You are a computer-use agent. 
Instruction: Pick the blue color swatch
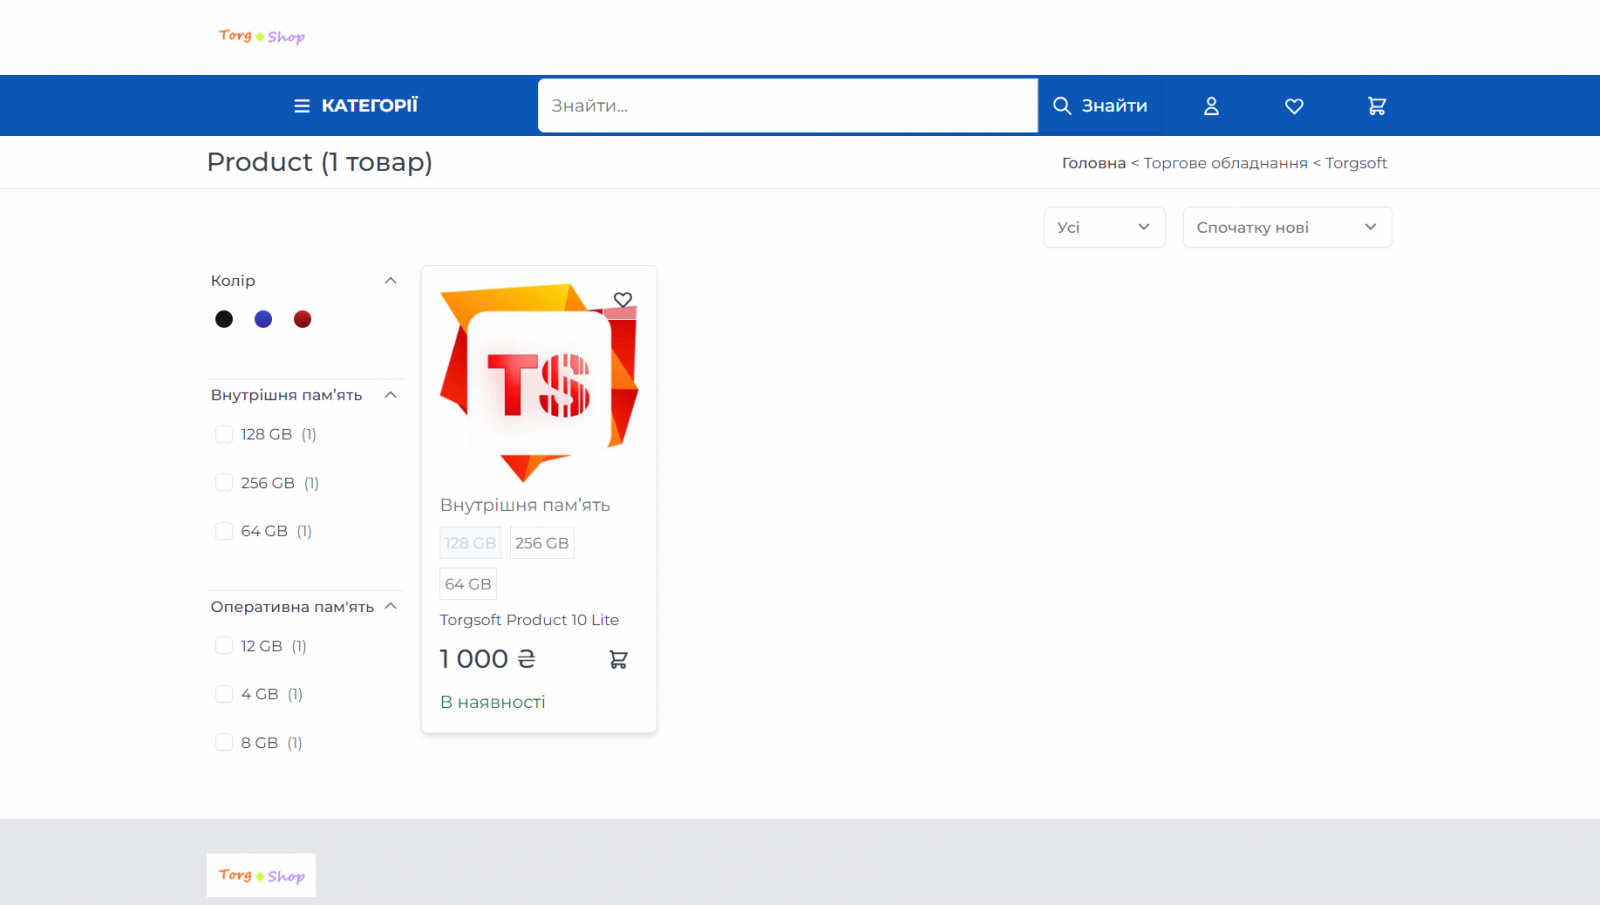click(263, 319)
